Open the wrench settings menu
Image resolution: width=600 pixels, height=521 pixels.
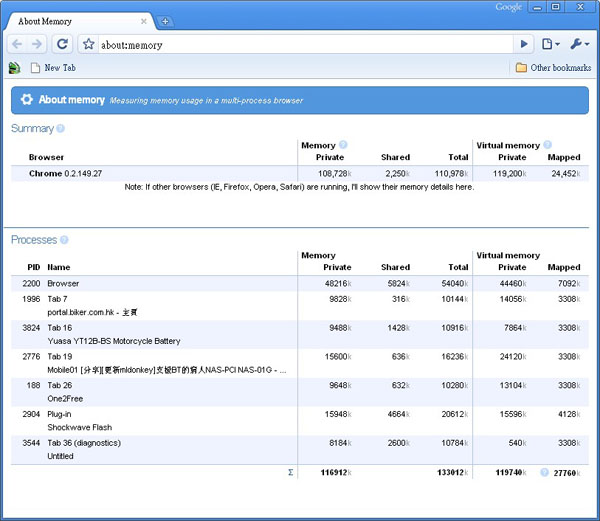[x=579, y=44]
